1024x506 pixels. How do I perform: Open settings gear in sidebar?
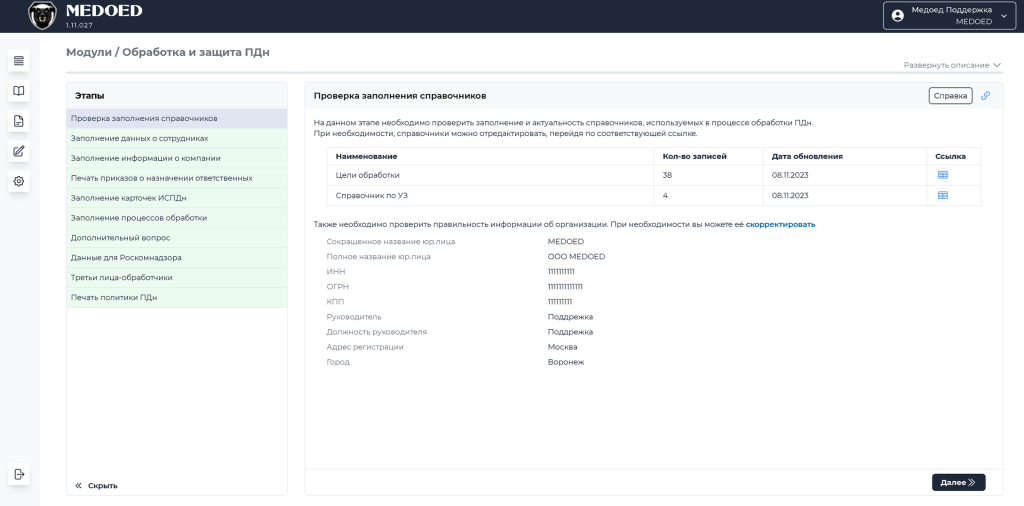tap(19, 182)
